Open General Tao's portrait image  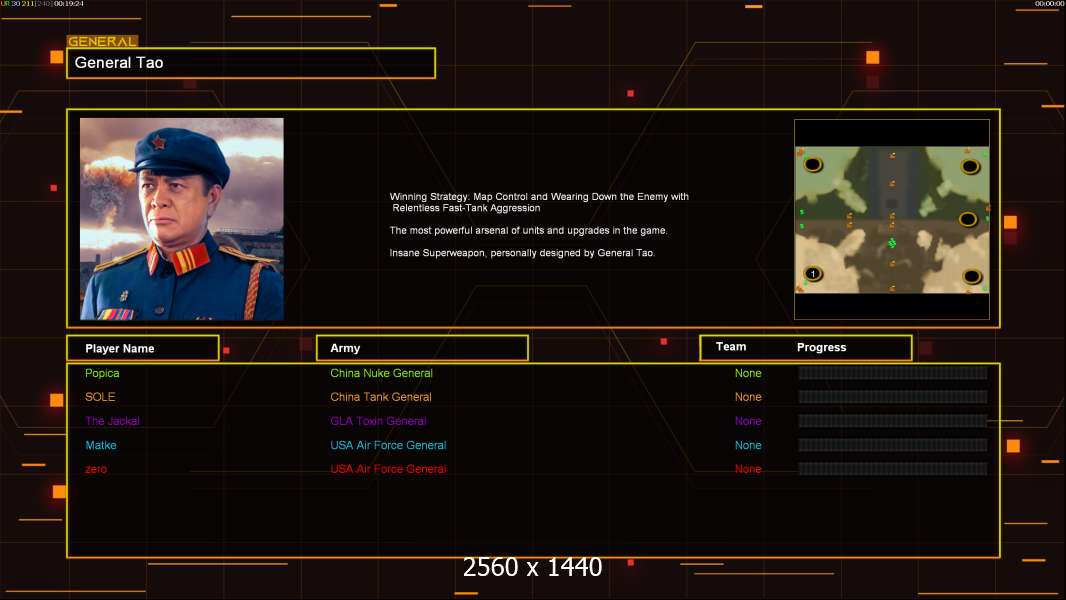coord(182,219)
